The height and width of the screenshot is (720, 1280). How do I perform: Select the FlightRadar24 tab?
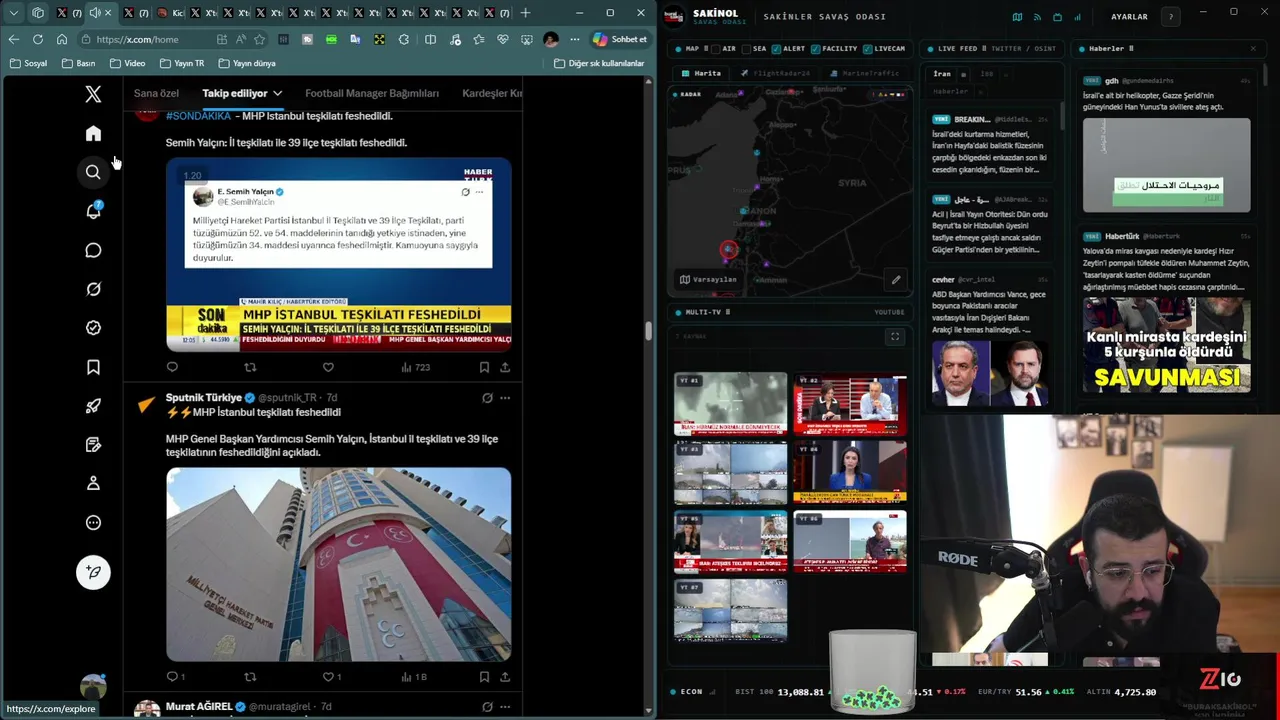coord(775,73)
